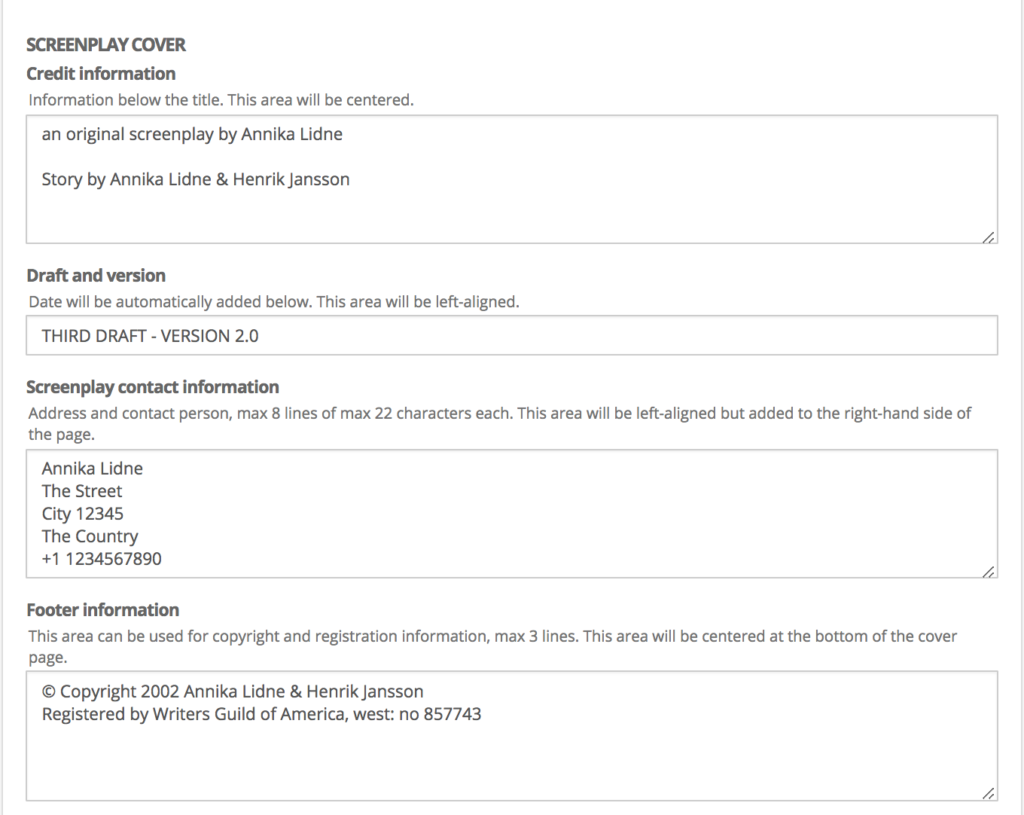Screen dimensions: 1024x815
Task: Click the contact information textarea resize handle
Action: coord(988,571)
